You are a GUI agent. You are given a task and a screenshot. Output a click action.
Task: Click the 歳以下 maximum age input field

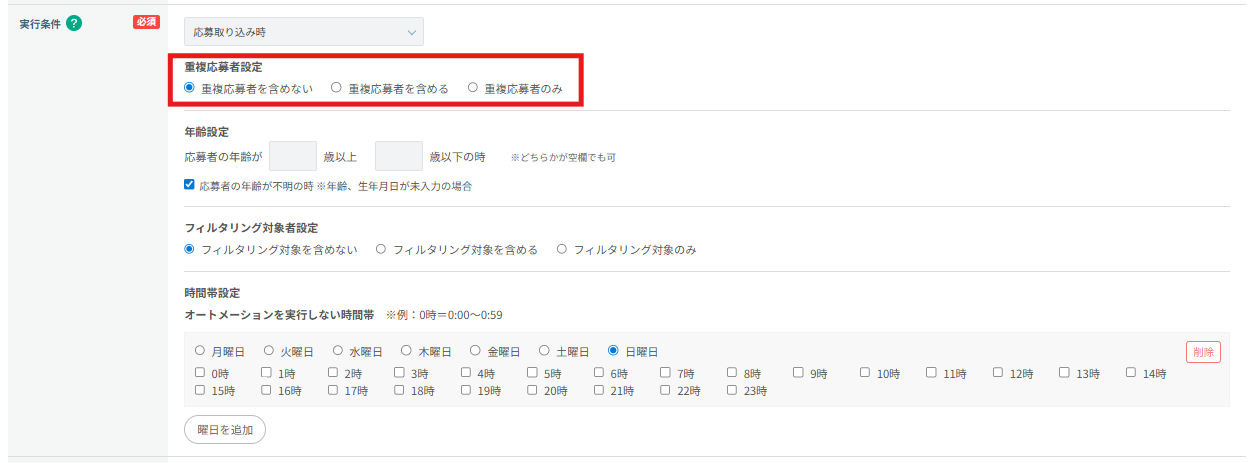[x=399, y=157]
